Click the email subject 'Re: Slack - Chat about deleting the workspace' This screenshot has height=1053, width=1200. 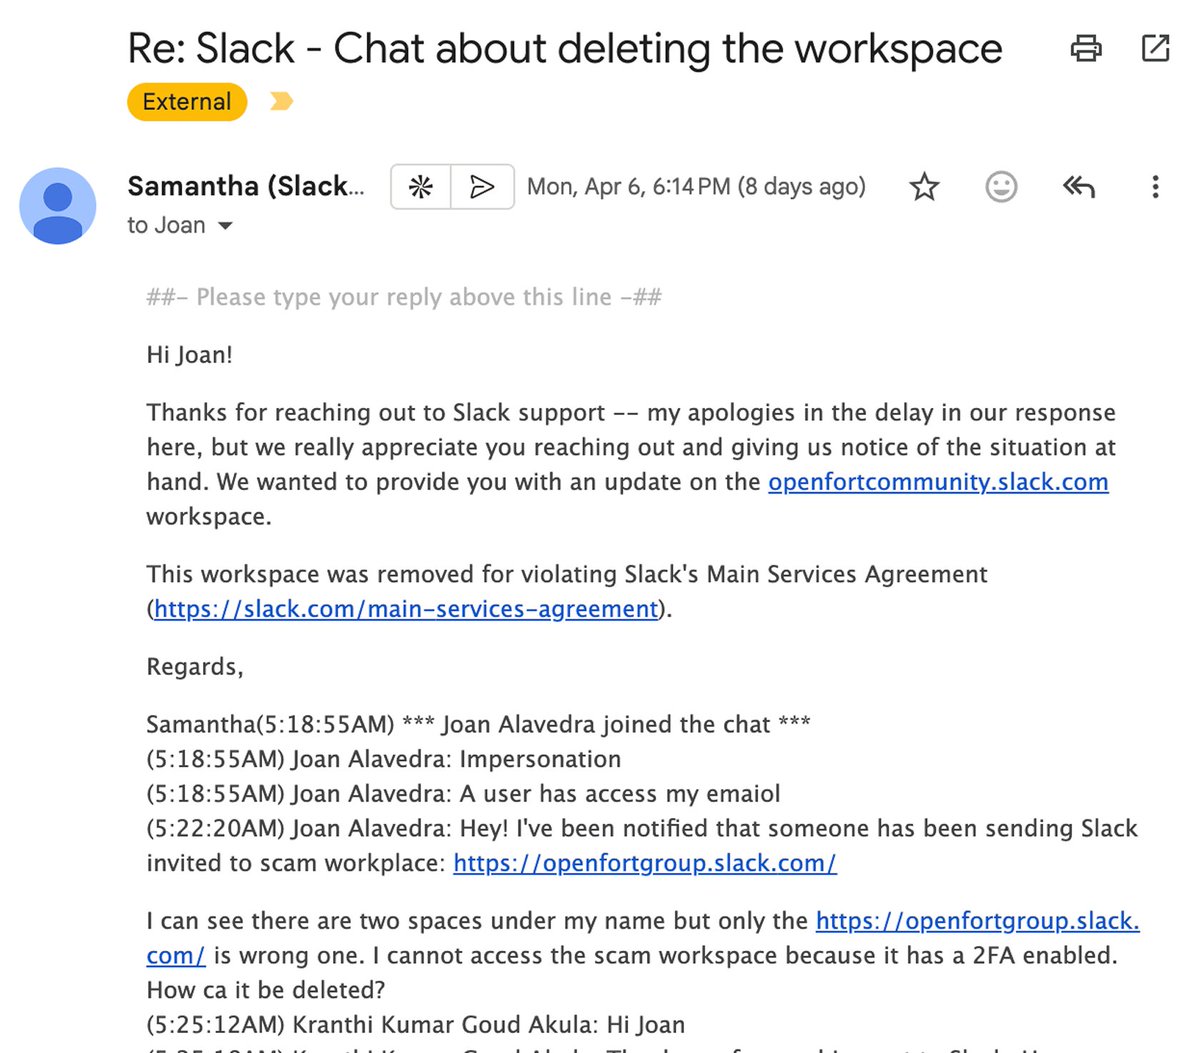coord(565,48)
